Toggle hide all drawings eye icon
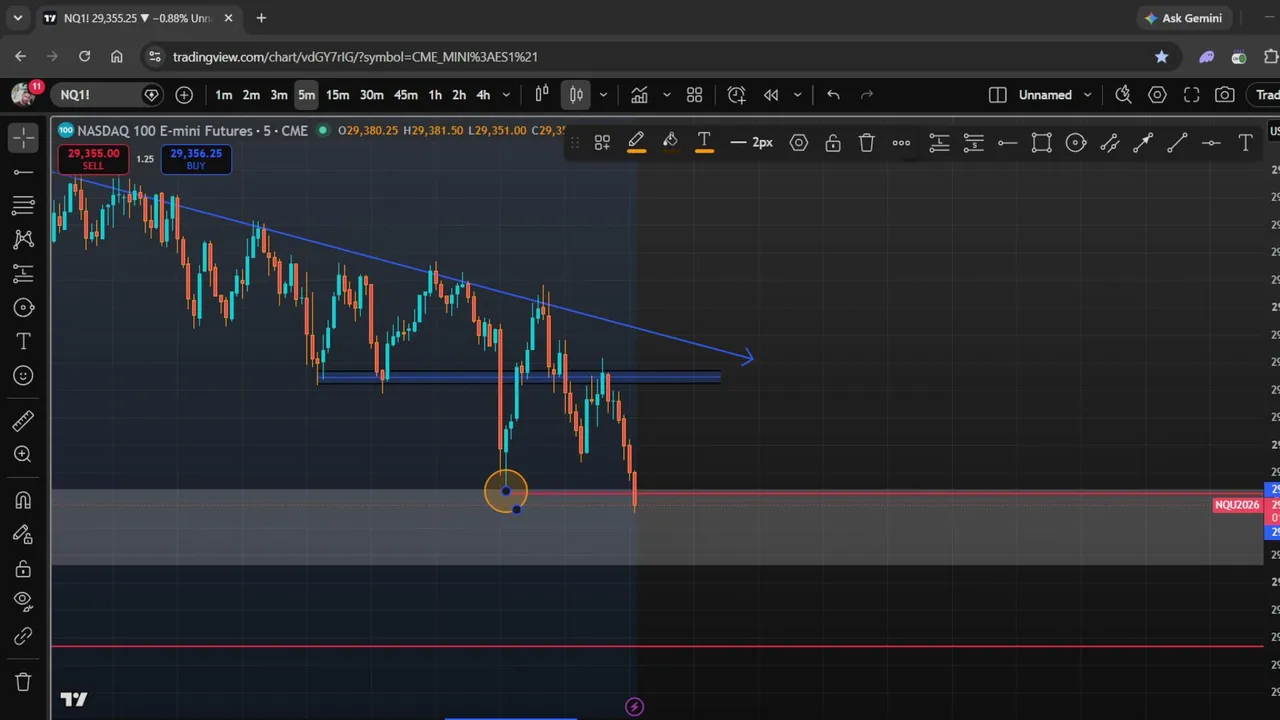 (24, 602)
